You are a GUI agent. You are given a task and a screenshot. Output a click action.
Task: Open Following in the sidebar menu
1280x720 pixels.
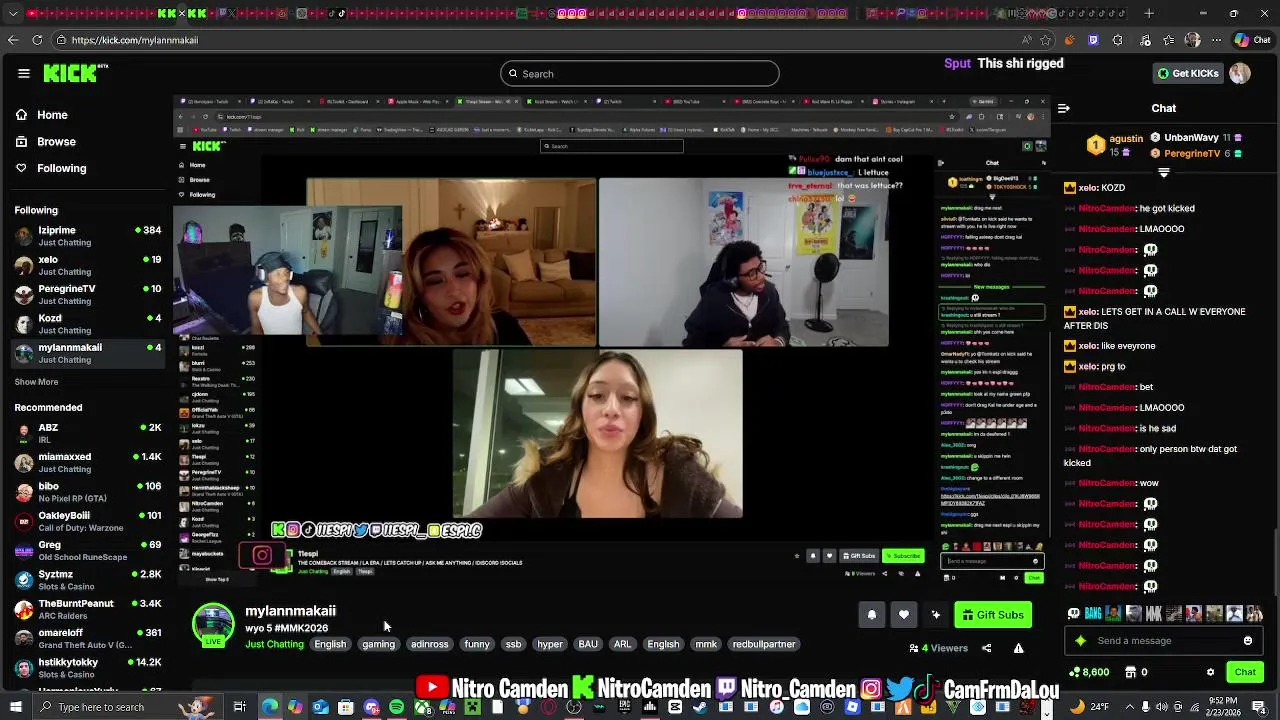pyautogui.click(x=51, y=168)
